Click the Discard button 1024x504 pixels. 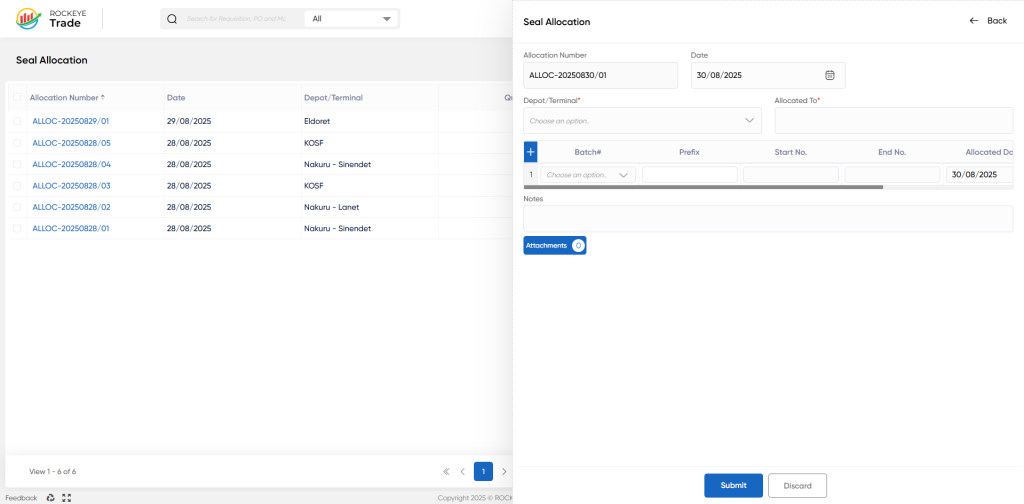pyautogui.click(x=797, y=486)
